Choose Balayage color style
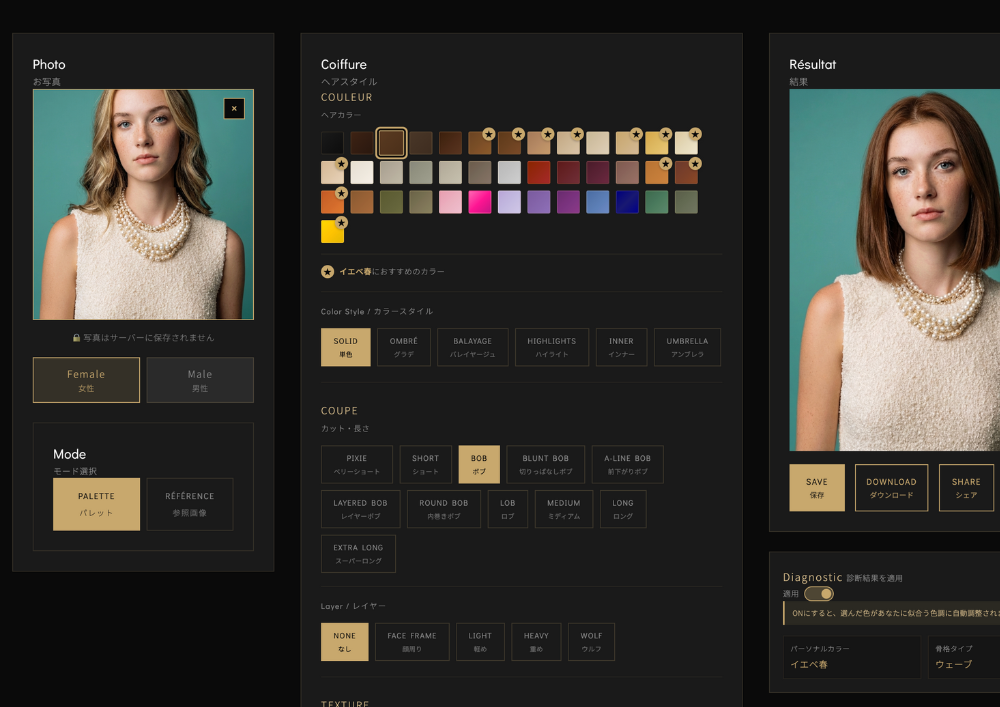This screenshot has width=1000, height=707. click(472, 347)
